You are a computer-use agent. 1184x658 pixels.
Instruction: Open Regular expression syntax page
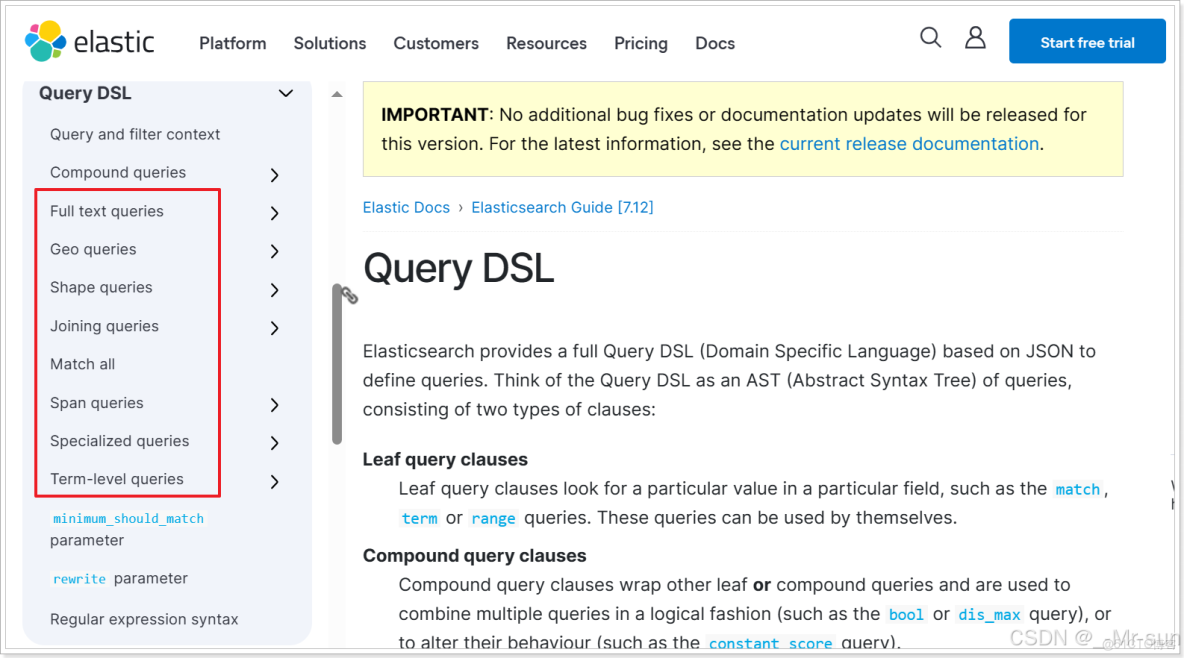point(144,619)
